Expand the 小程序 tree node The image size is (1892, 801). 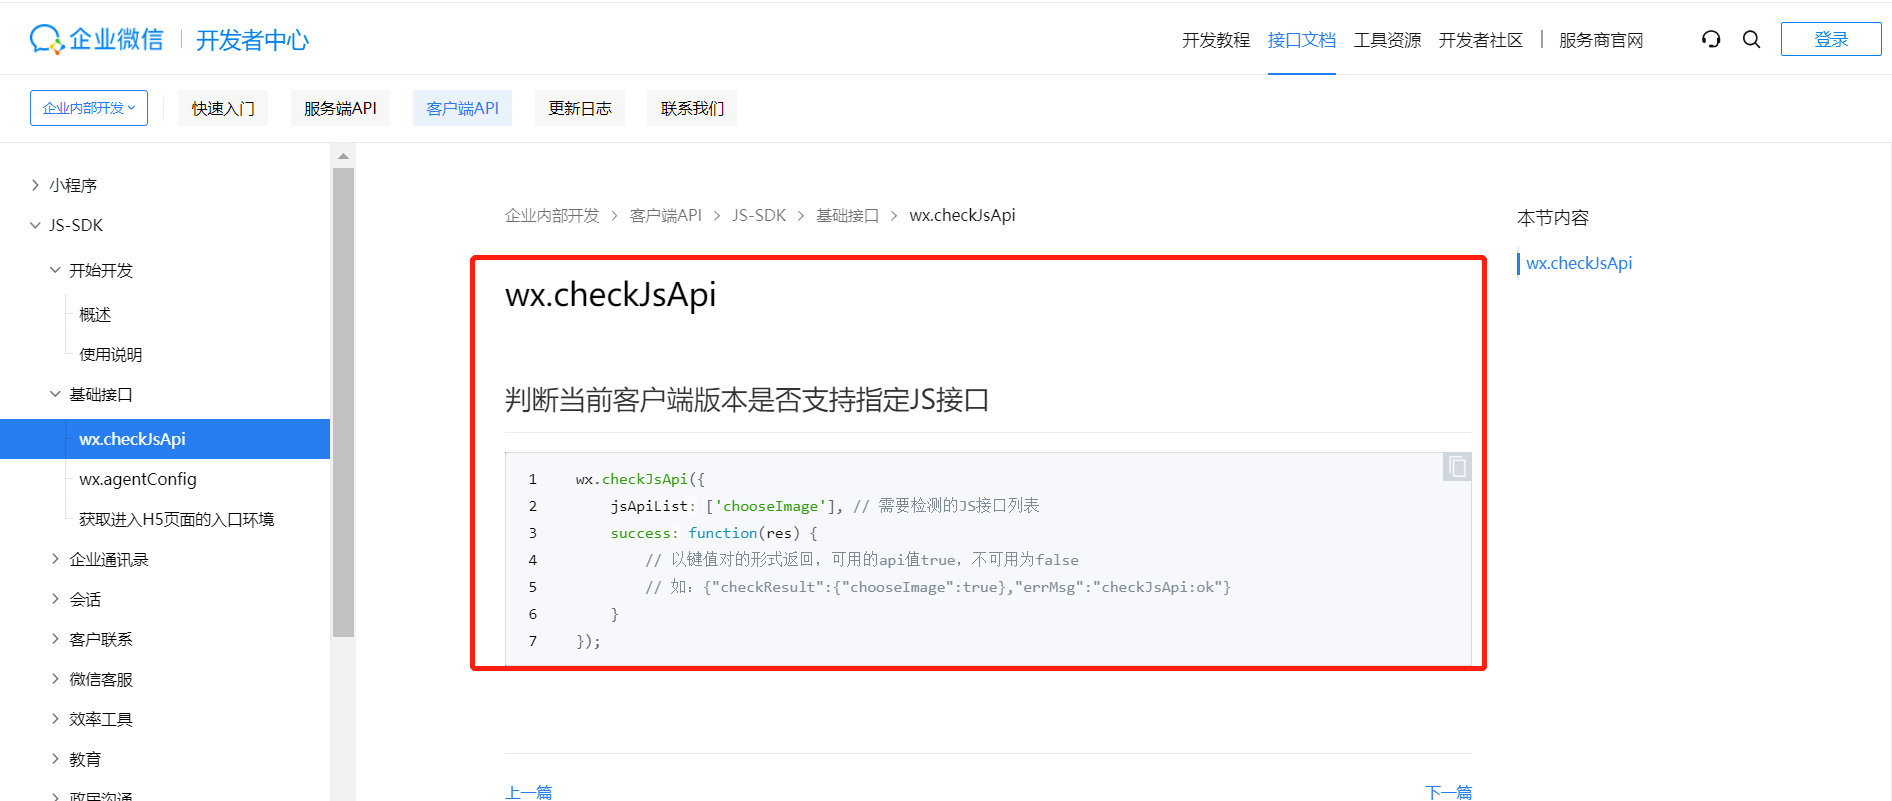(35, 185)
